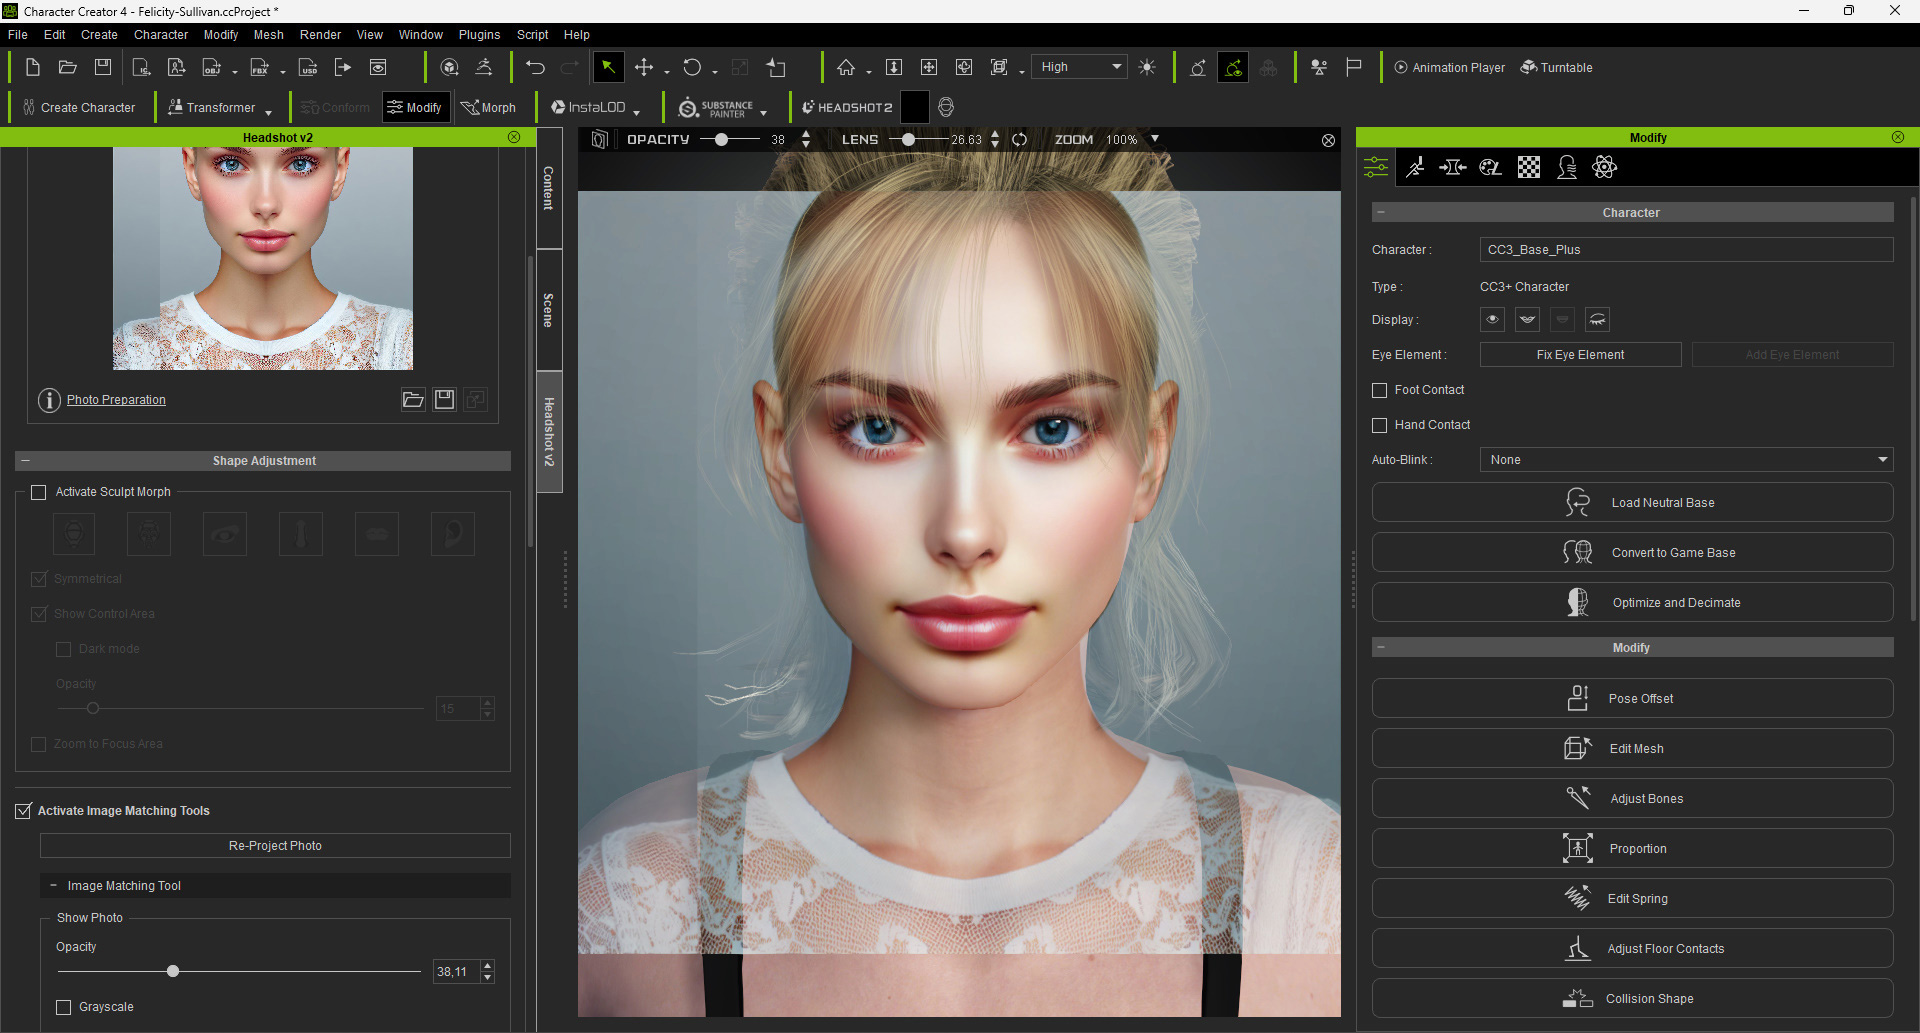Expand the Transformer dropdown arrow
1920x1033 pixels.
[268, 111]
